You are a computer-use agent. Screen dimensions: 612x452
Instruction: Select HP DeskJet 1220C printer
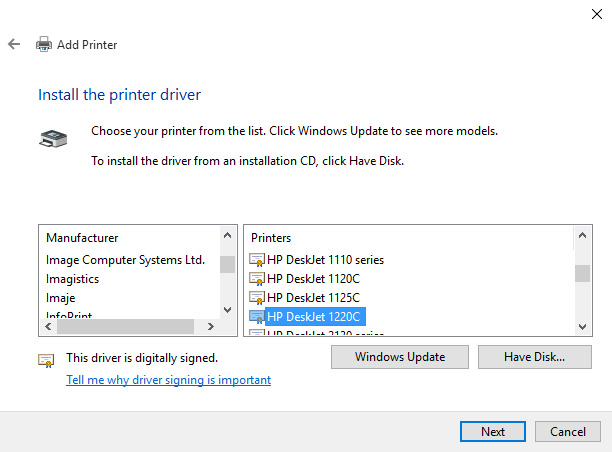click(x=315, y=317)
